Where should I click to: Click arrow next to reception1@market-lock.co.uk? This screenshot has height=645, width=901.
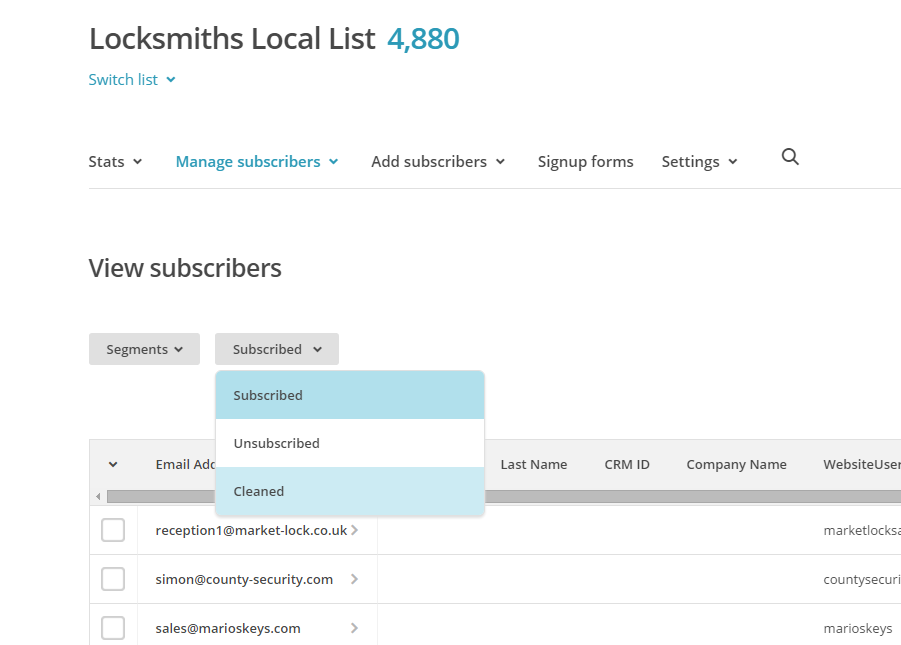pyautogui.click(x=354, y=530)
